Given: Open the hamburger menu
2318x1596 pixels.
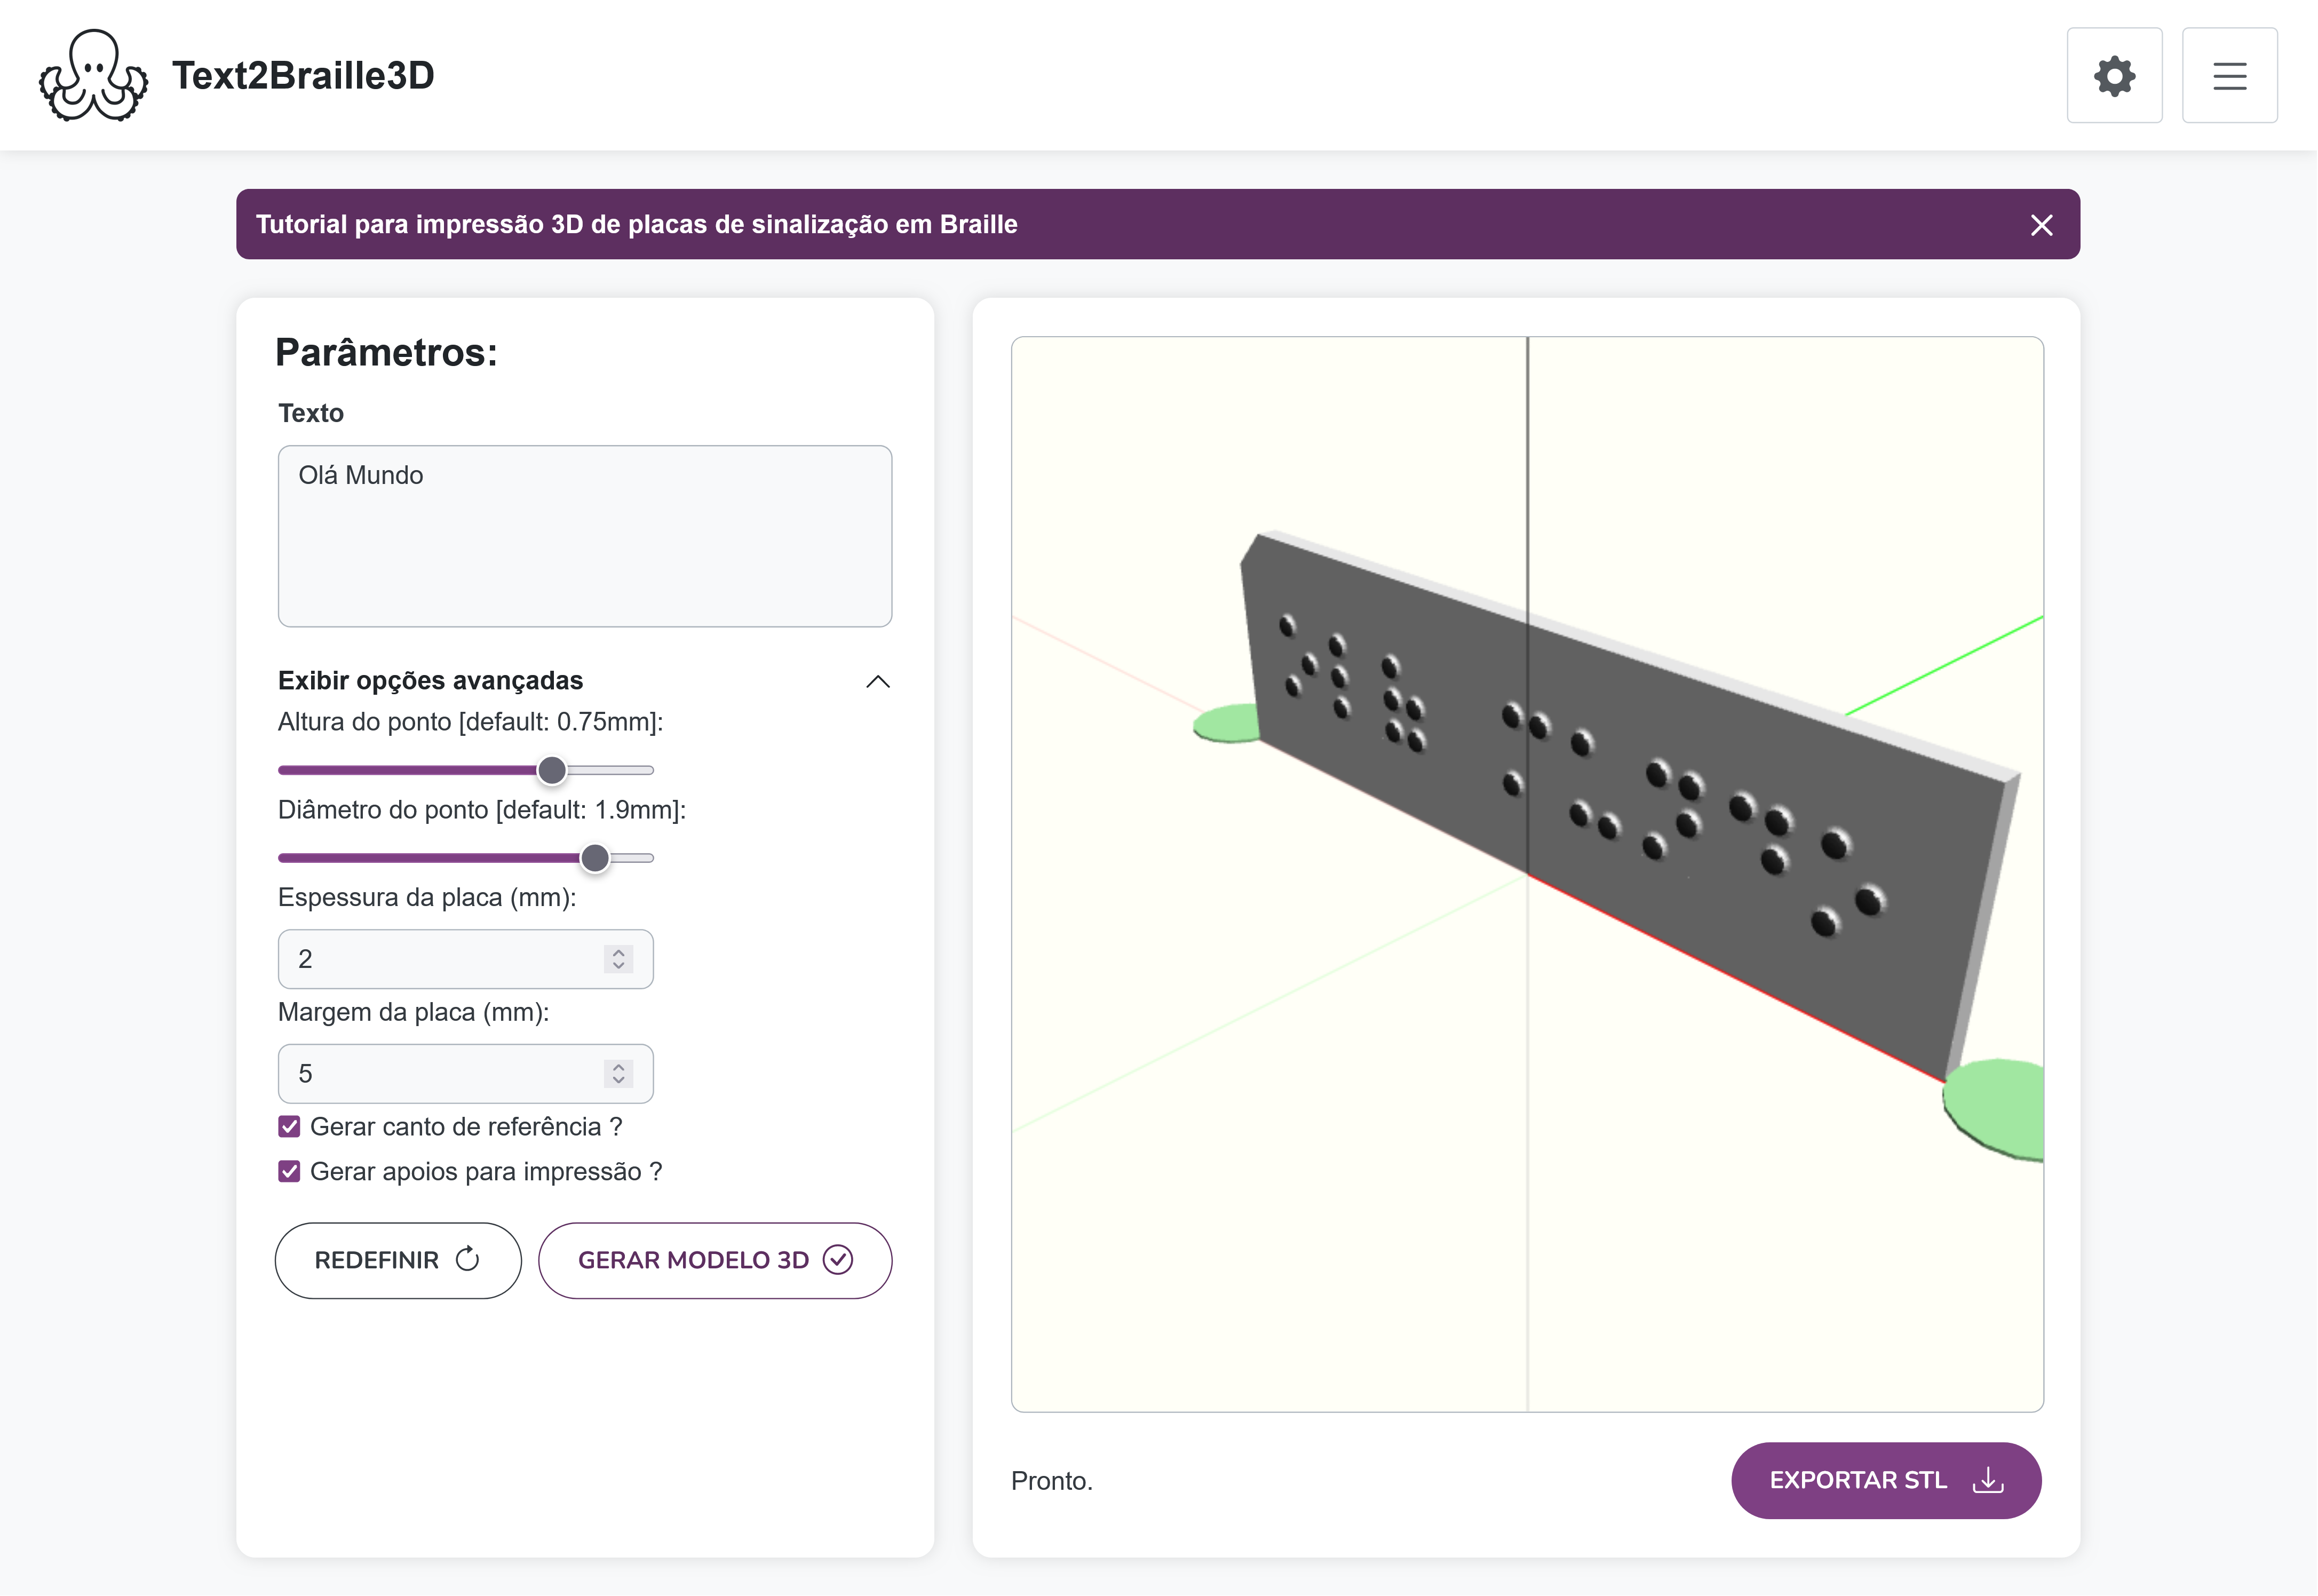Looking at the screenshot, I should 2229,76.
